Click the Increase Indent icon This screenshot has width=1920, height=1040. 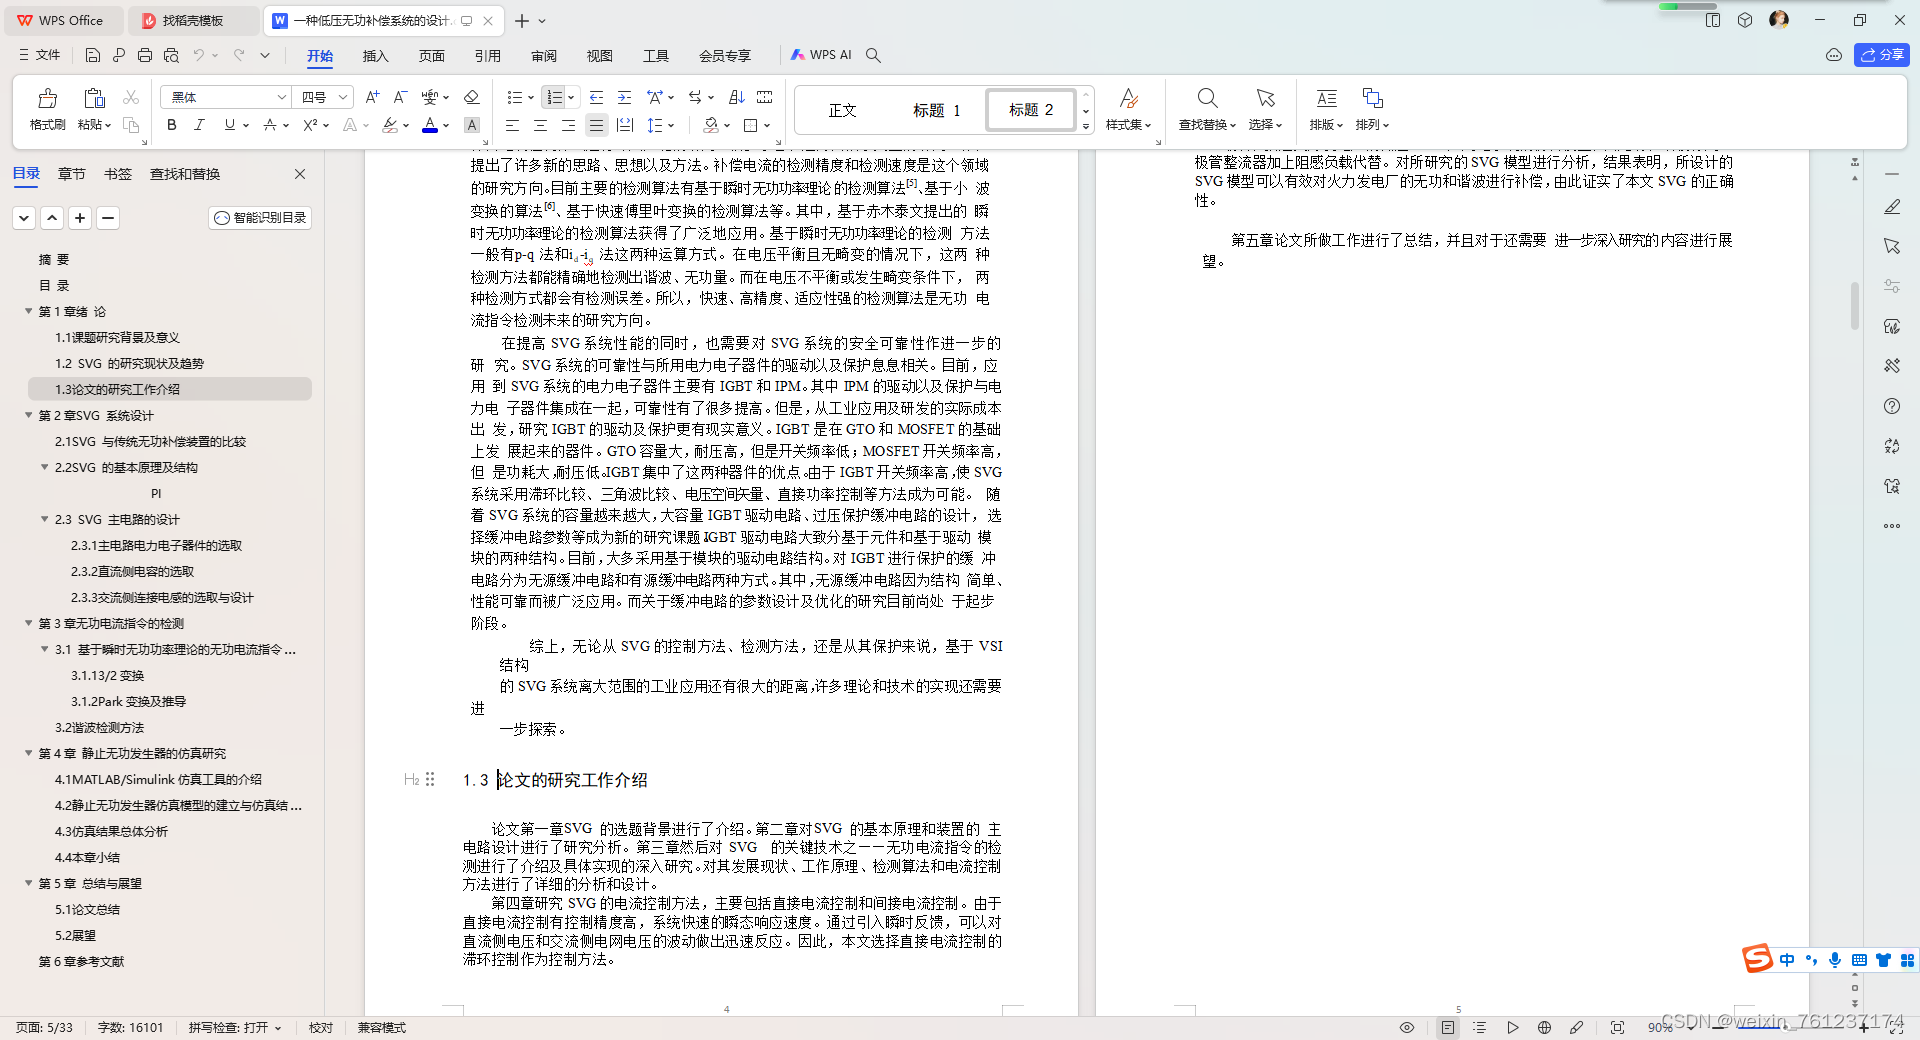pos(624,97)
